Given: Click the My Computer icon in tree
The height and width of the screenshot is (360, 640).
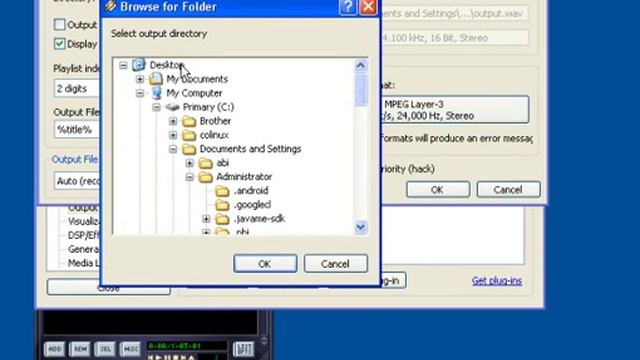Looking at the screenshot, I should click(156, 93).
